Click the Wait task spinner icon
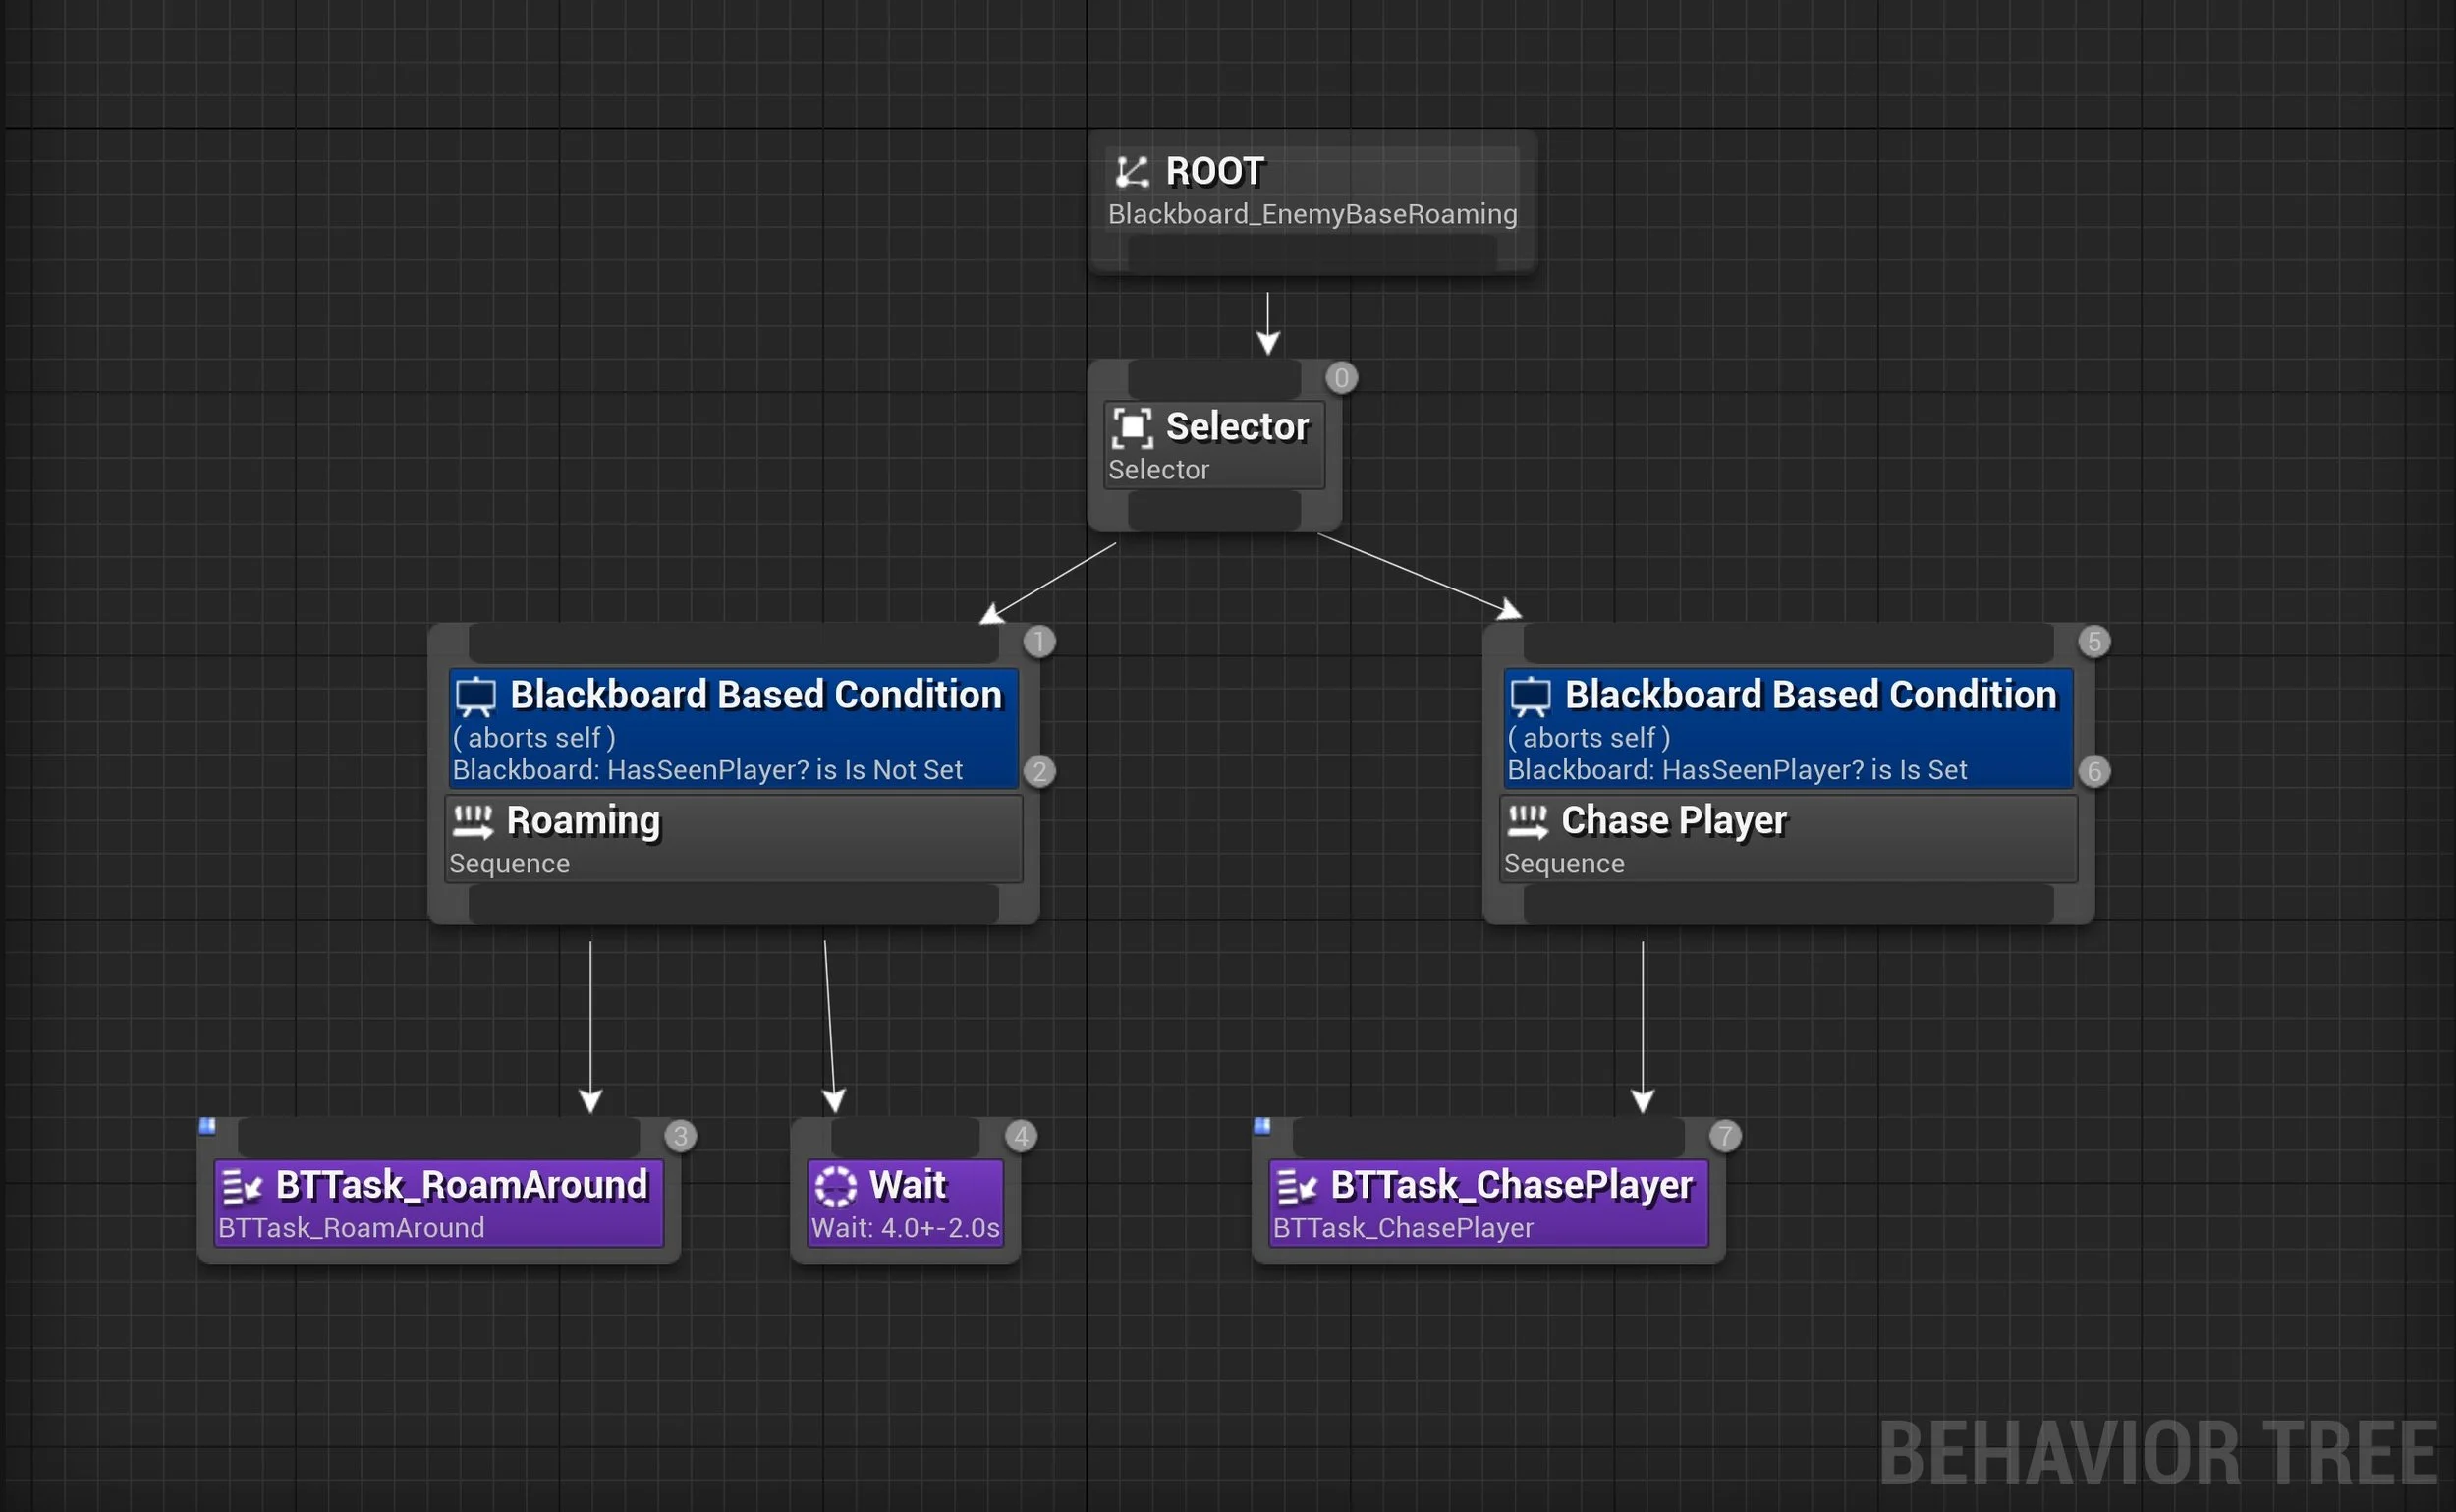Image resolution: width=2456 pixels, height=1512 pixels. coord(835,1187)
